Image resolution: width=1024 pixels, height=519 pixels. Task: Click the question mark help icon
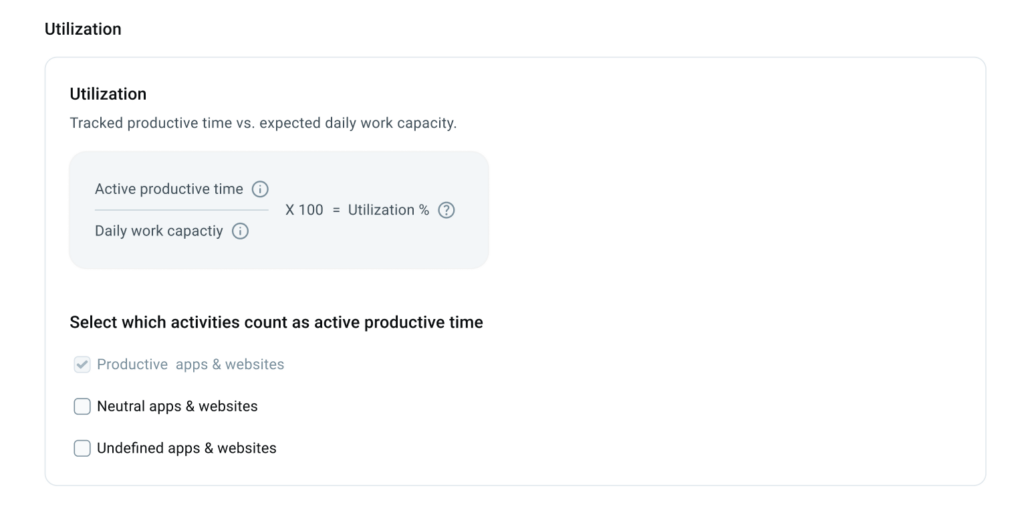[x=446, y=210]
